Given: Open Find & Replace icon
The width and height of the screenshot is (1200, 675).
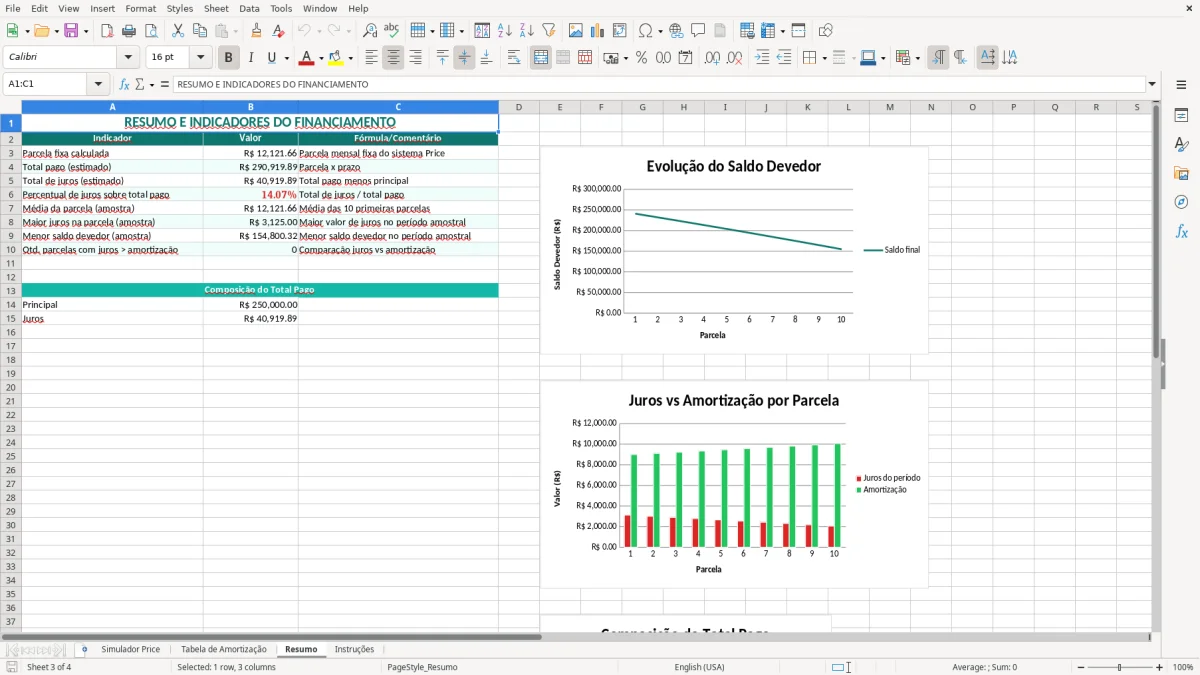Looking at the screenshot, I should click(x=370, y=31).
